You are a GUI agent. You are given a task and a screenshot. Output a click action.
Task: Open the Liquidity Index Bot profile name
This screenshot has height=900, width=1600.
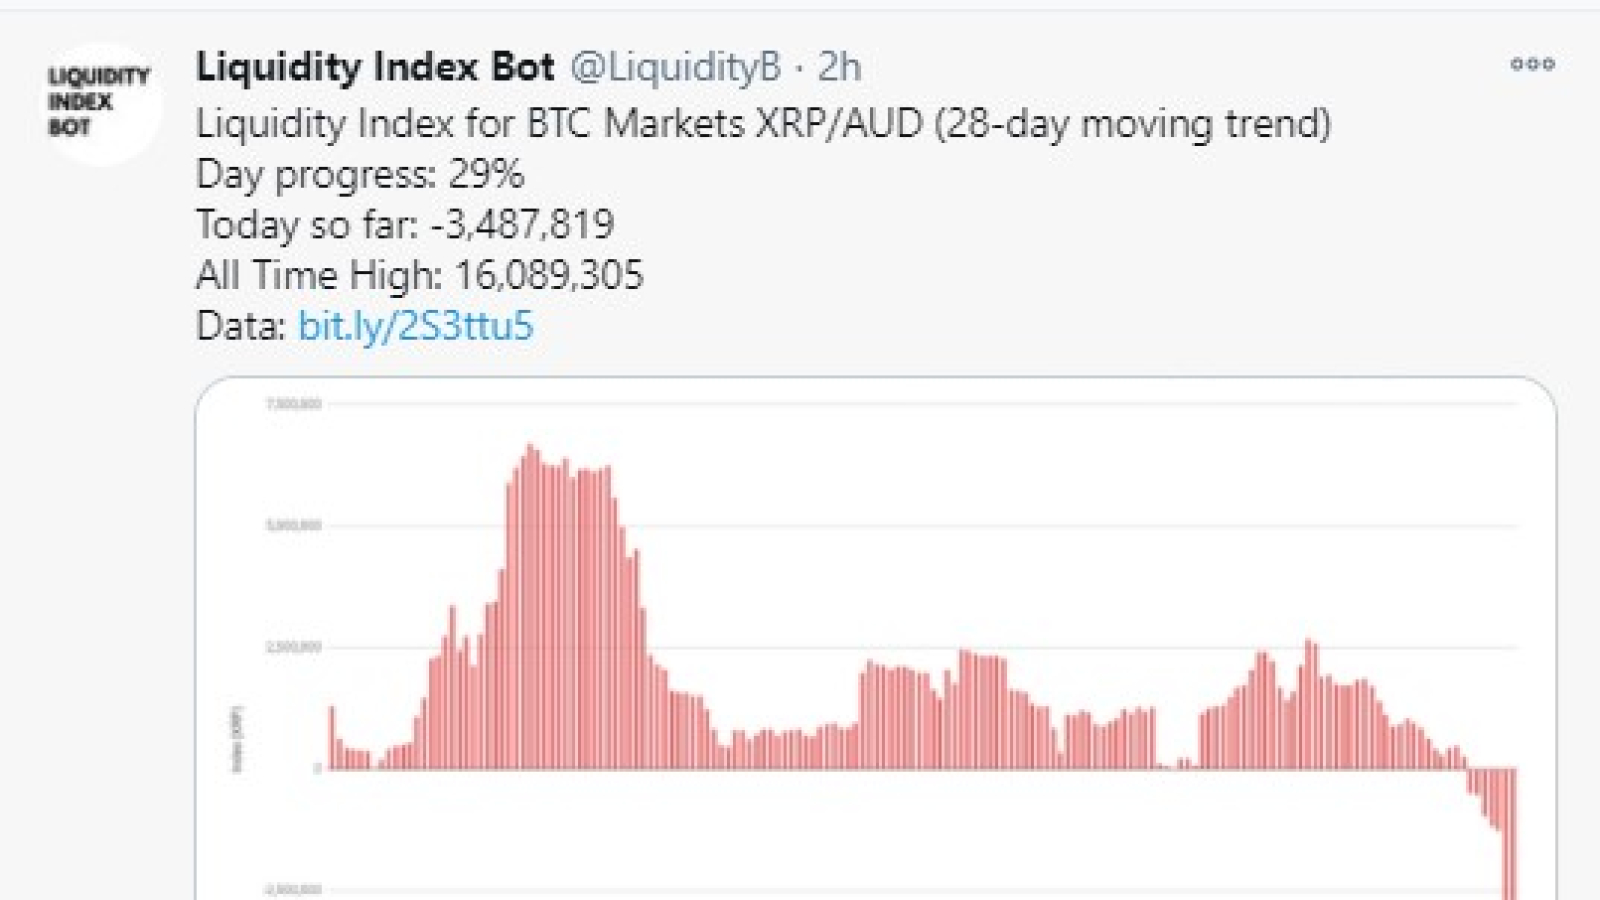click(x=375, y=67)
